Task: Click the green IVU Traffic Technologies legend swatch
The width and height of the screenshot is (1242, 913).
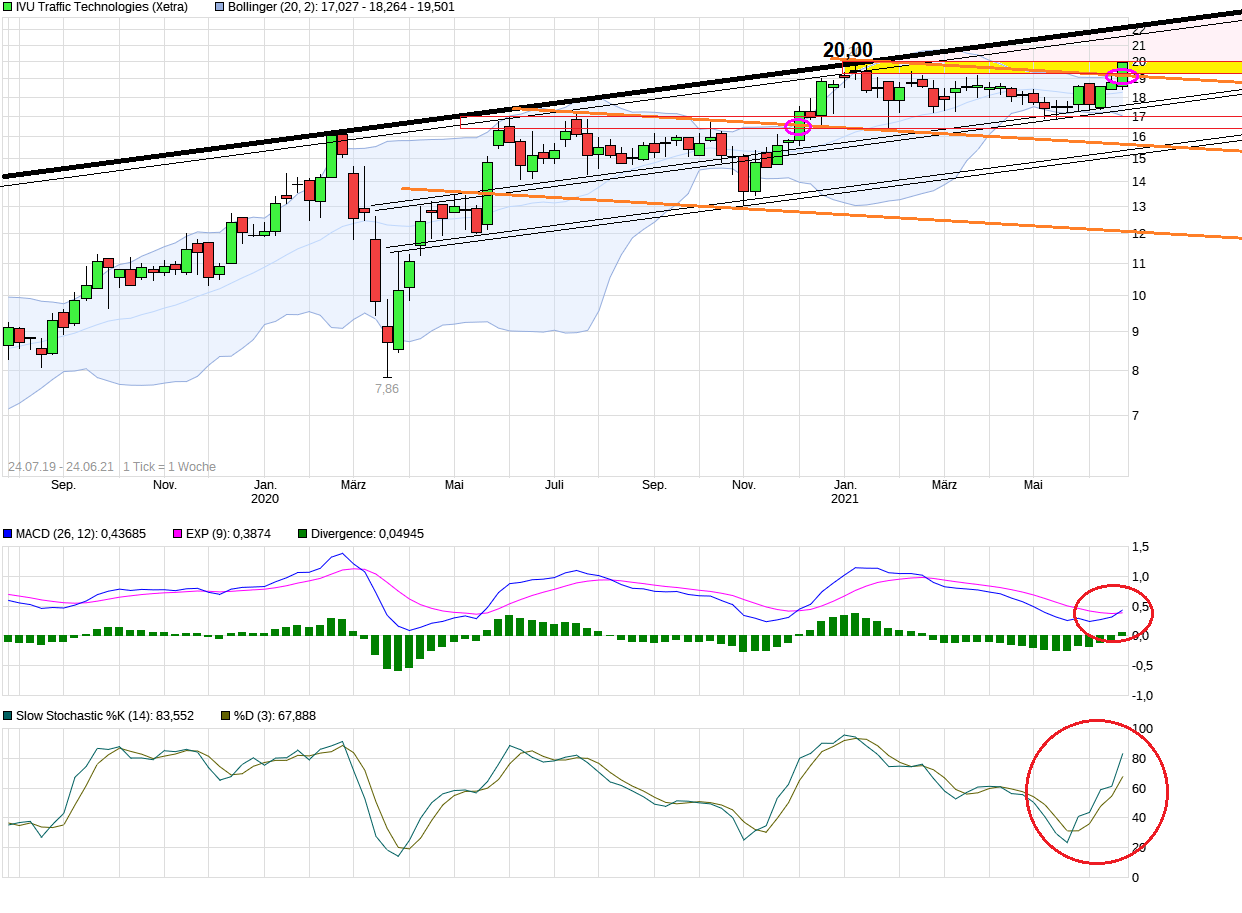Action: tap(8, 7)
